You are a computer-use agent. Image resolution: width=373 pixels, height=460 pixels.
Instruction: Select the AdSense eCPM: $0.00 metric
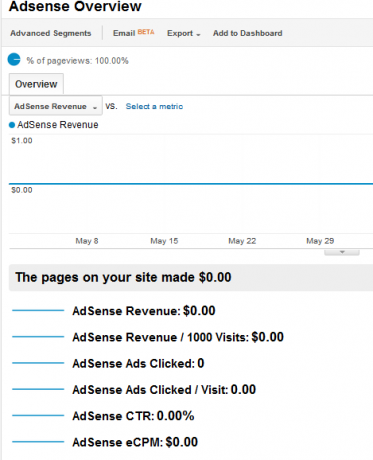(x=135, y=442)
